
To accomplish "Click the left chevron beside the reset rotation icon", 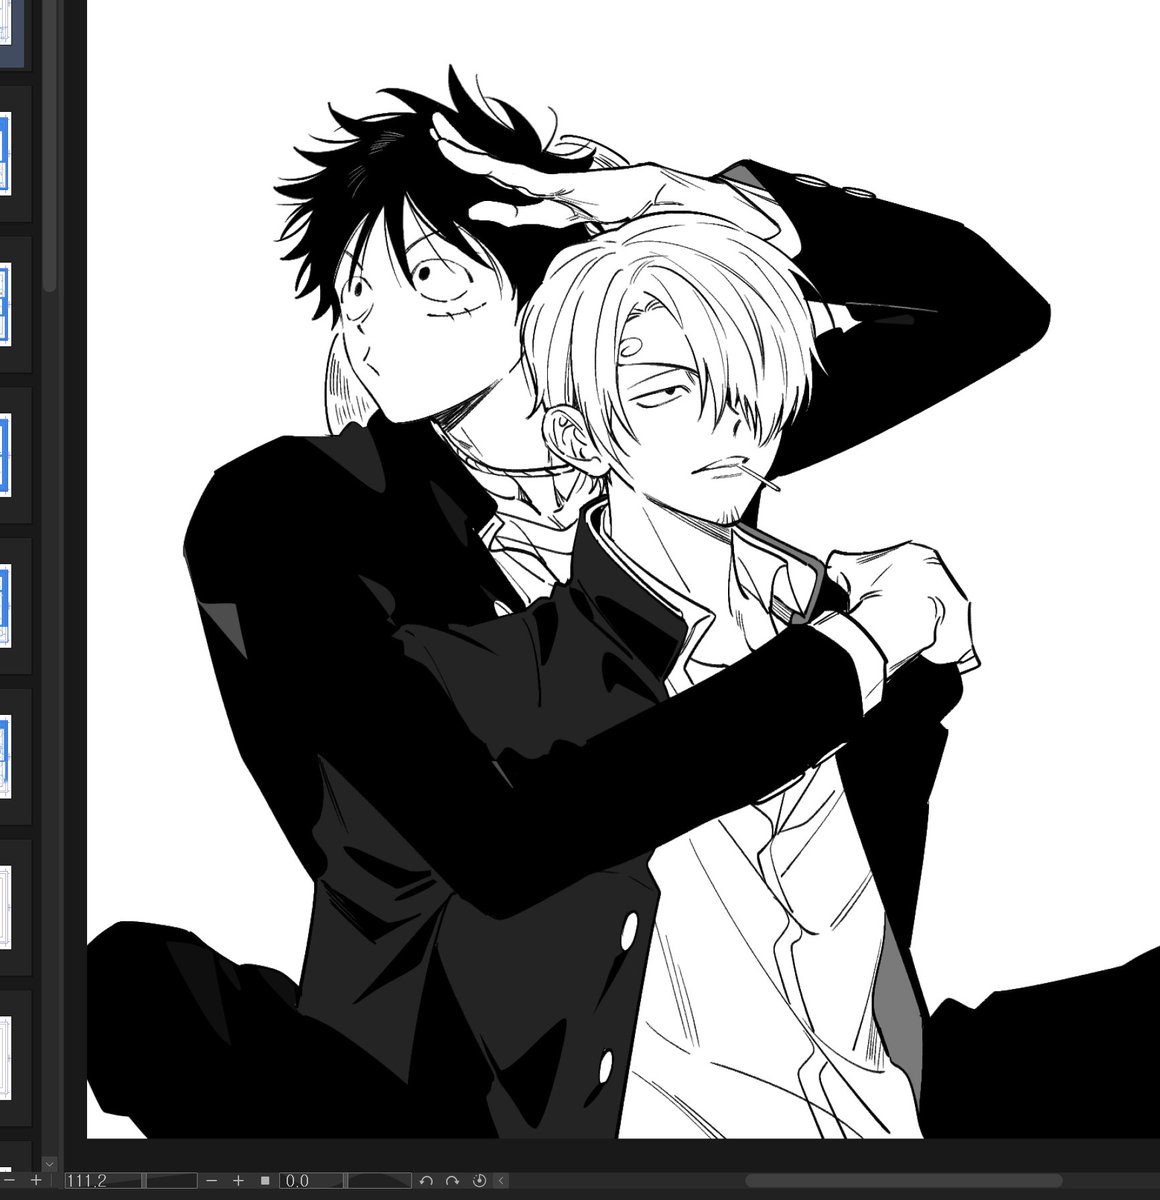I will [501, 1181].
